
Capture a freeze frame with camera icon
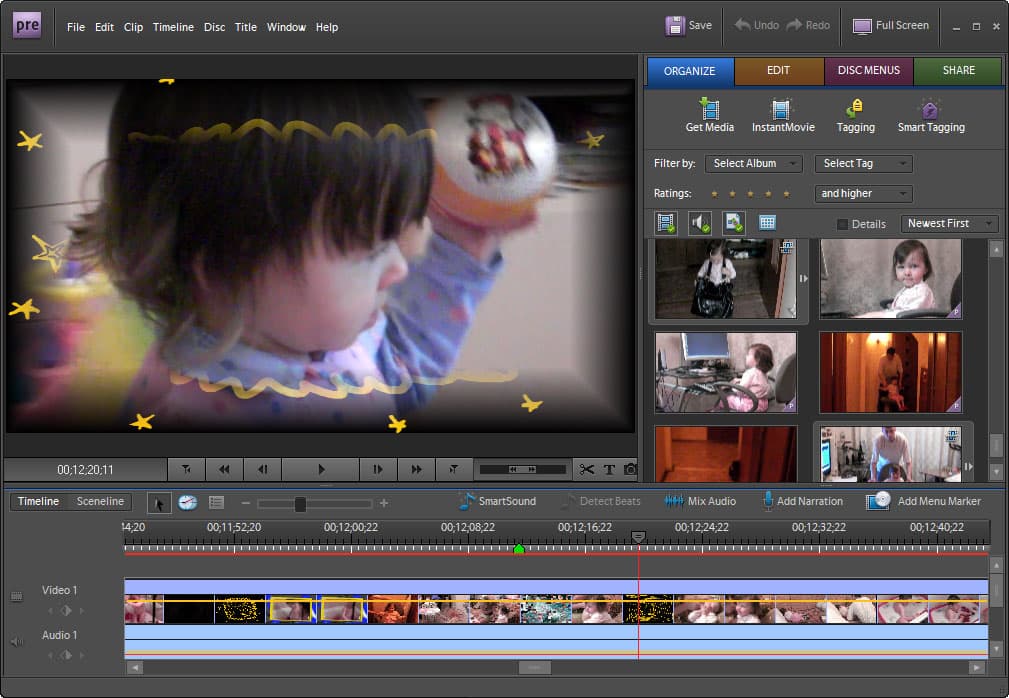(630, 469)
